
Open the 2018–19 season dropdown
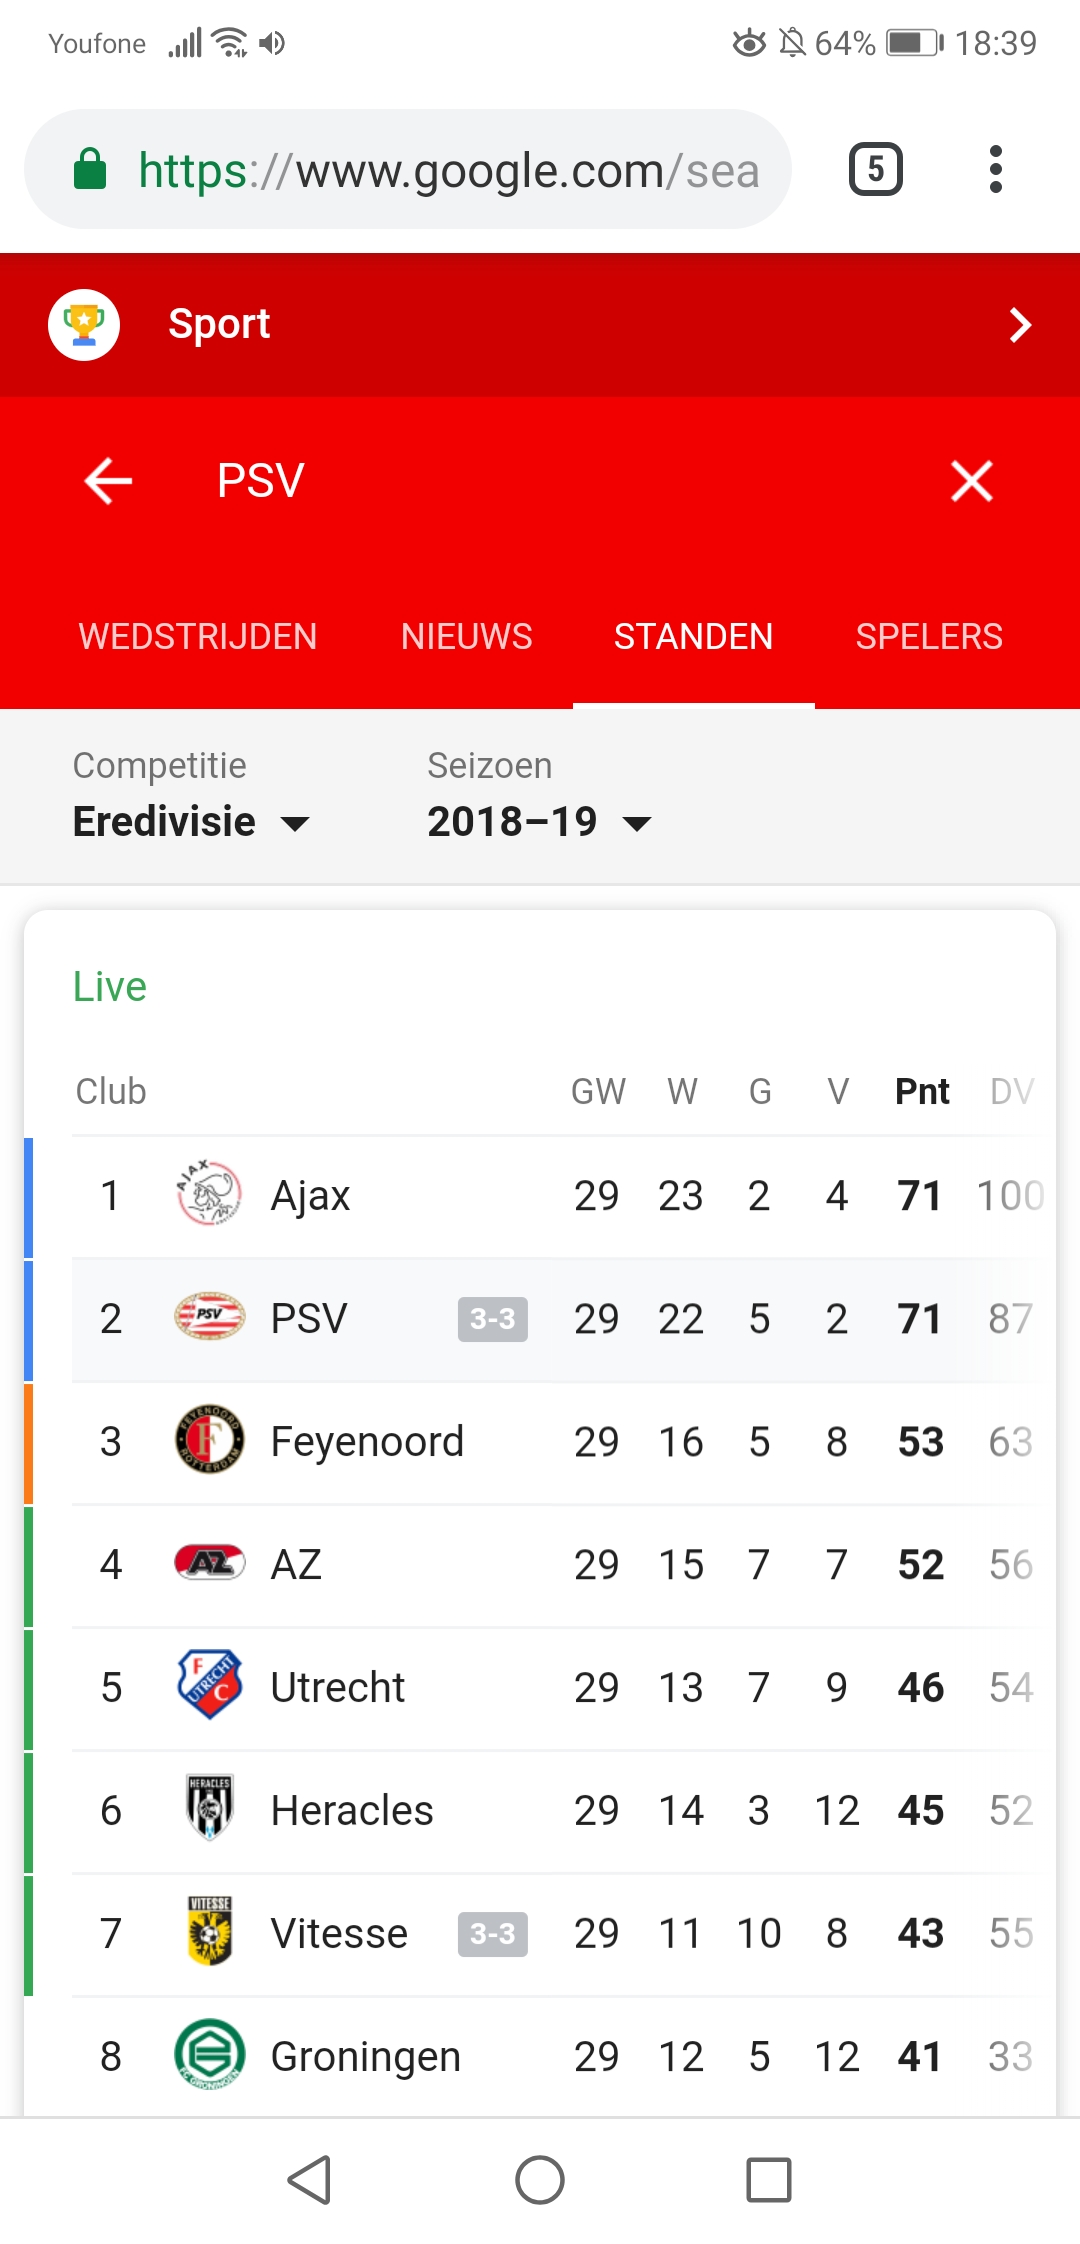point(539,822)
